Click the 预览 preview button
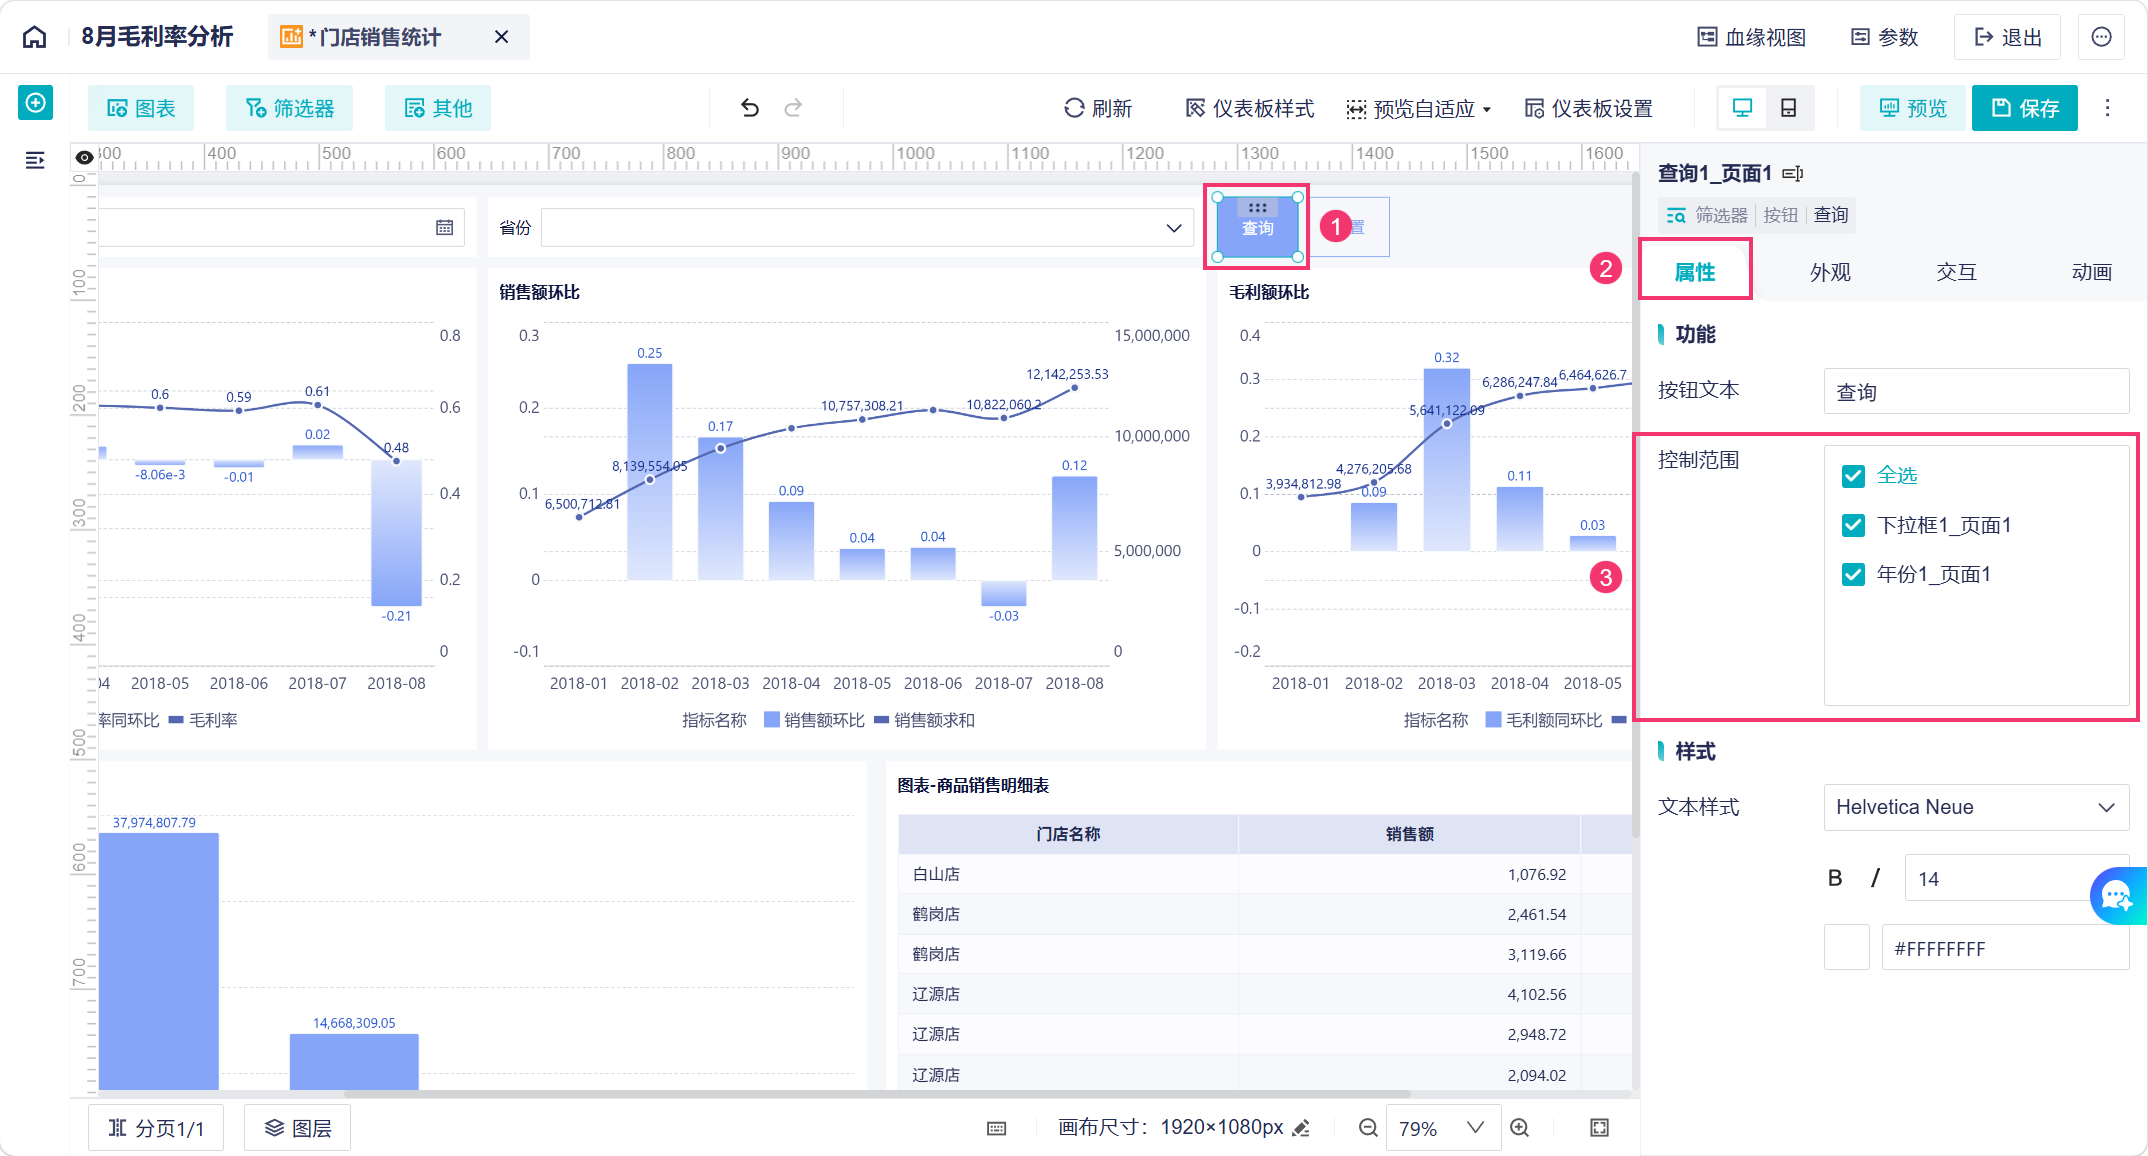 (1913, 108)
